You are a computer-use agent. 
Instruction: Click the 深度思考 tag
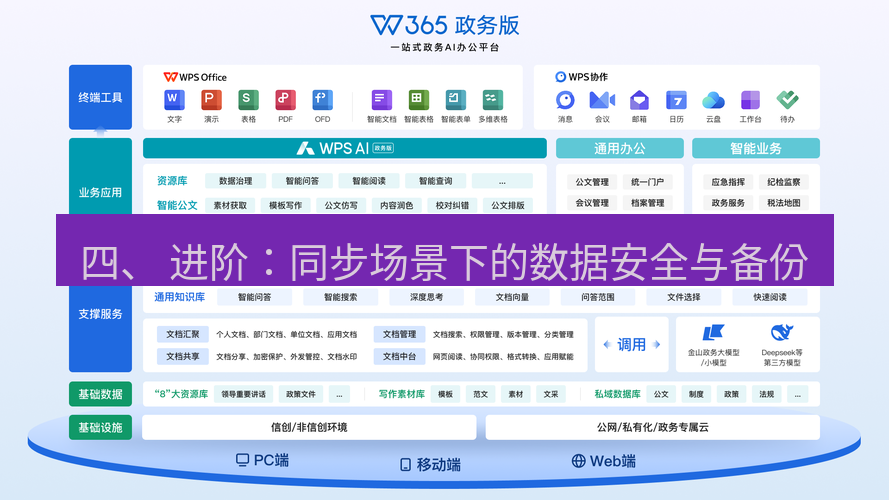pyautogui.click(x=426, y=297)
